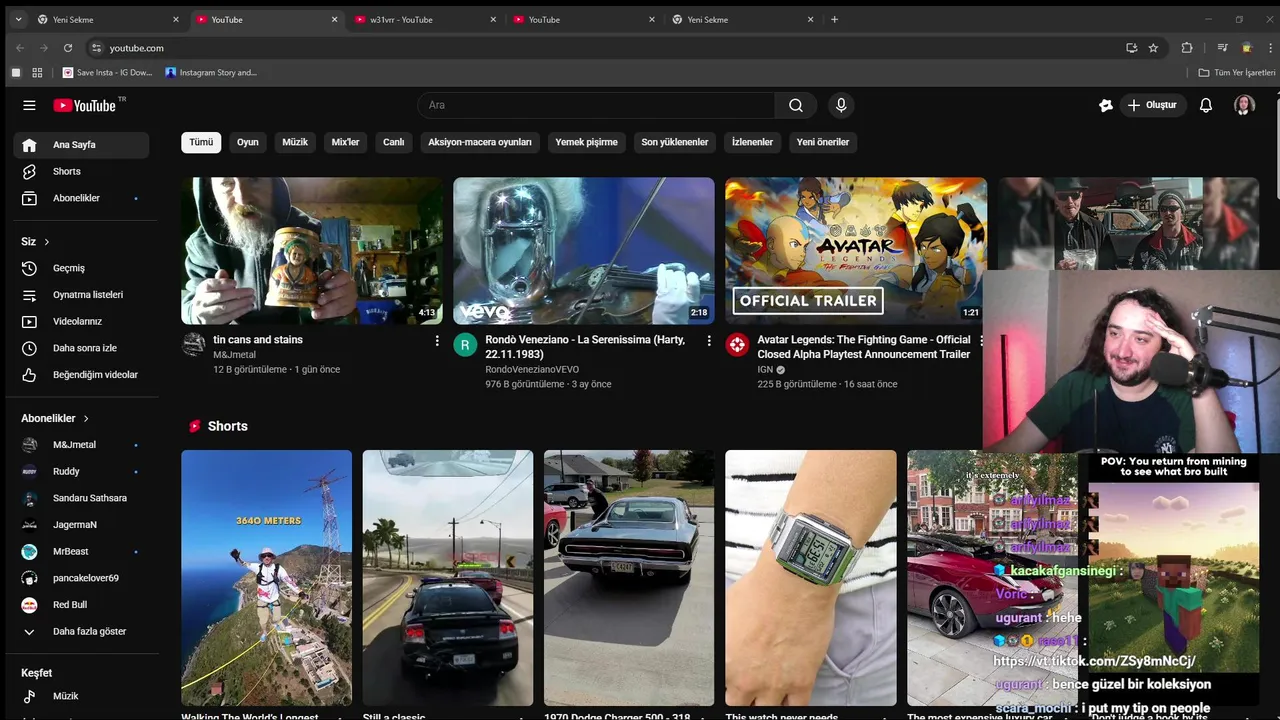Select the Aksiyon-macera oyunları chip

(480, 142)
